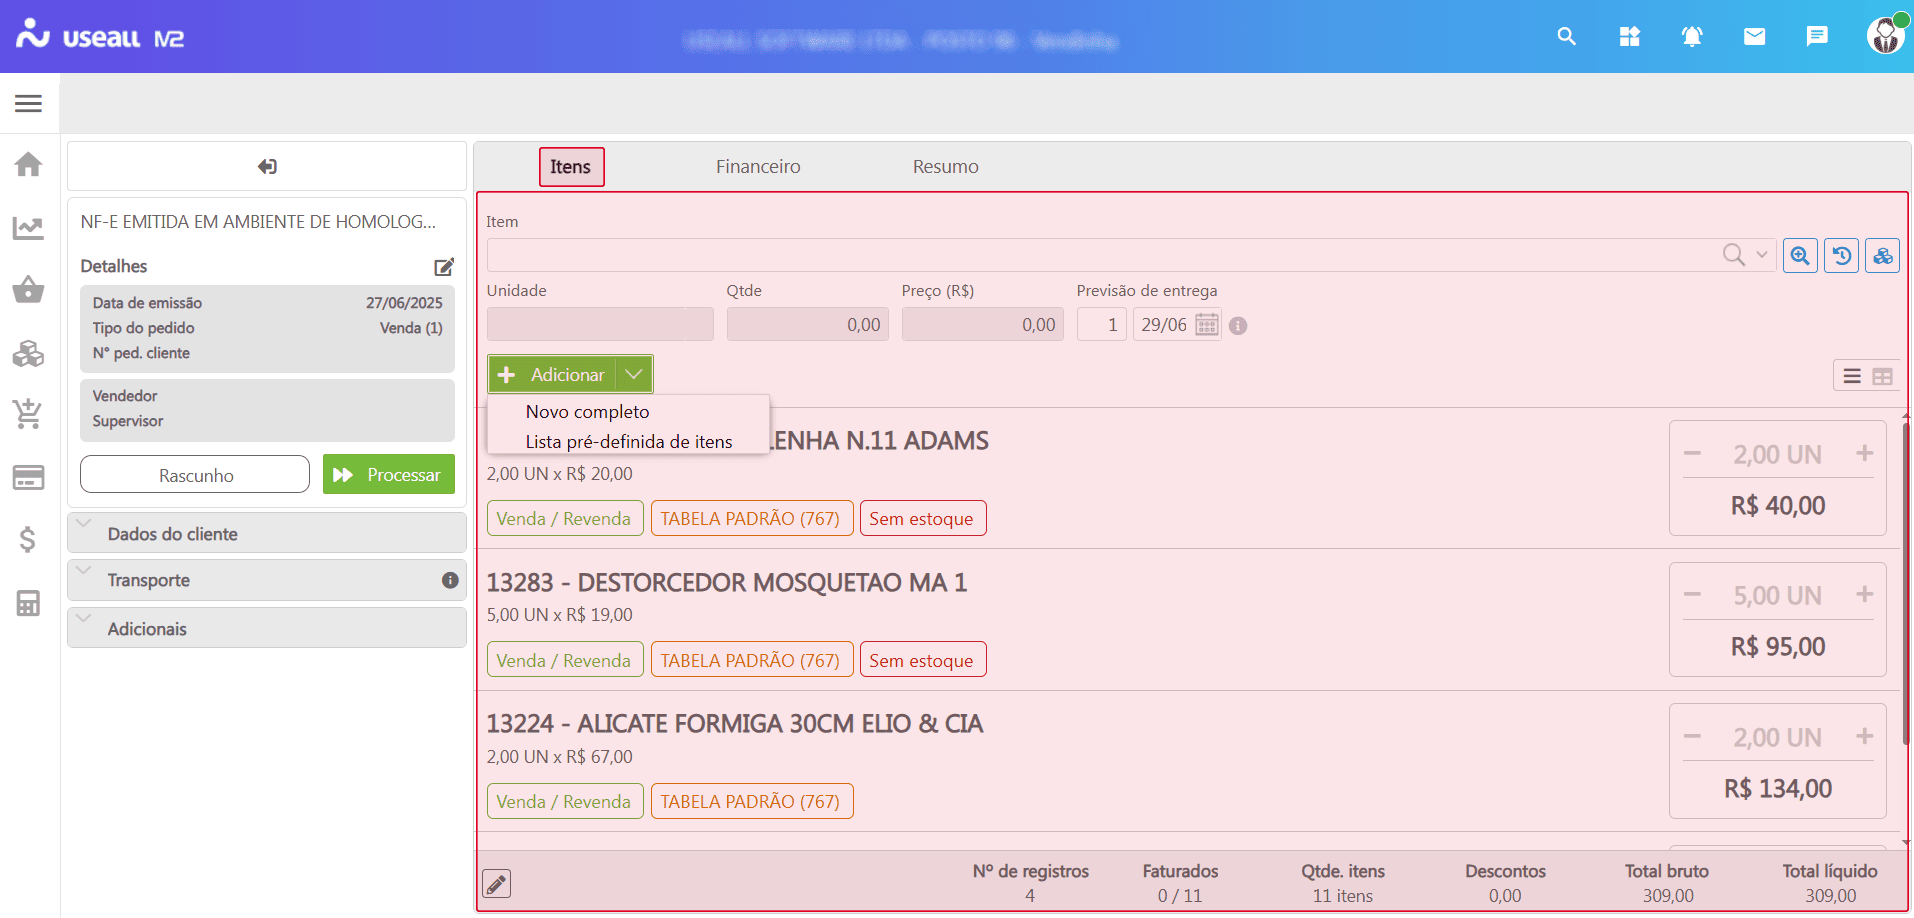Switch to grid view layout
This screenshot has height=918, width=1914.
point(1882,377)
